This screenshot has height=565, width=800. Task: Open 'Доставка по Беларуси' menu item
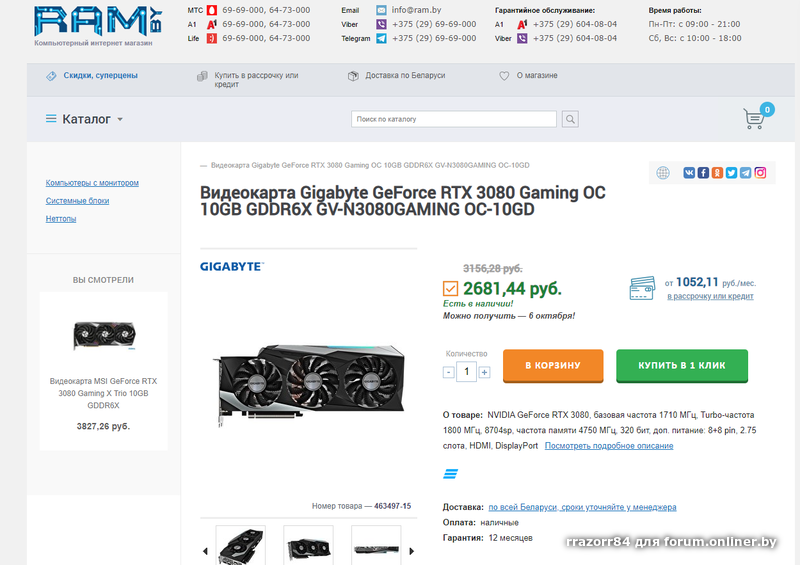coord(405,76)
